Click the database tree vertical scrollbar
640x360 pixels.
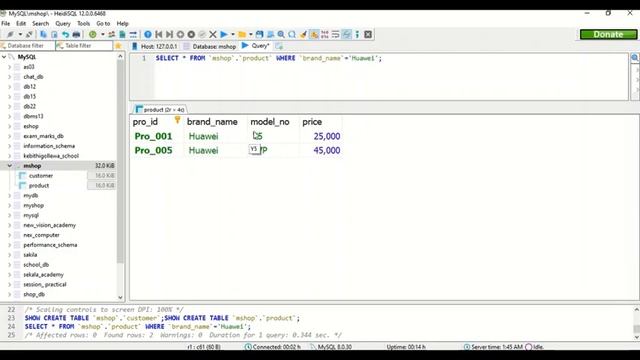[x=120, y=163]
